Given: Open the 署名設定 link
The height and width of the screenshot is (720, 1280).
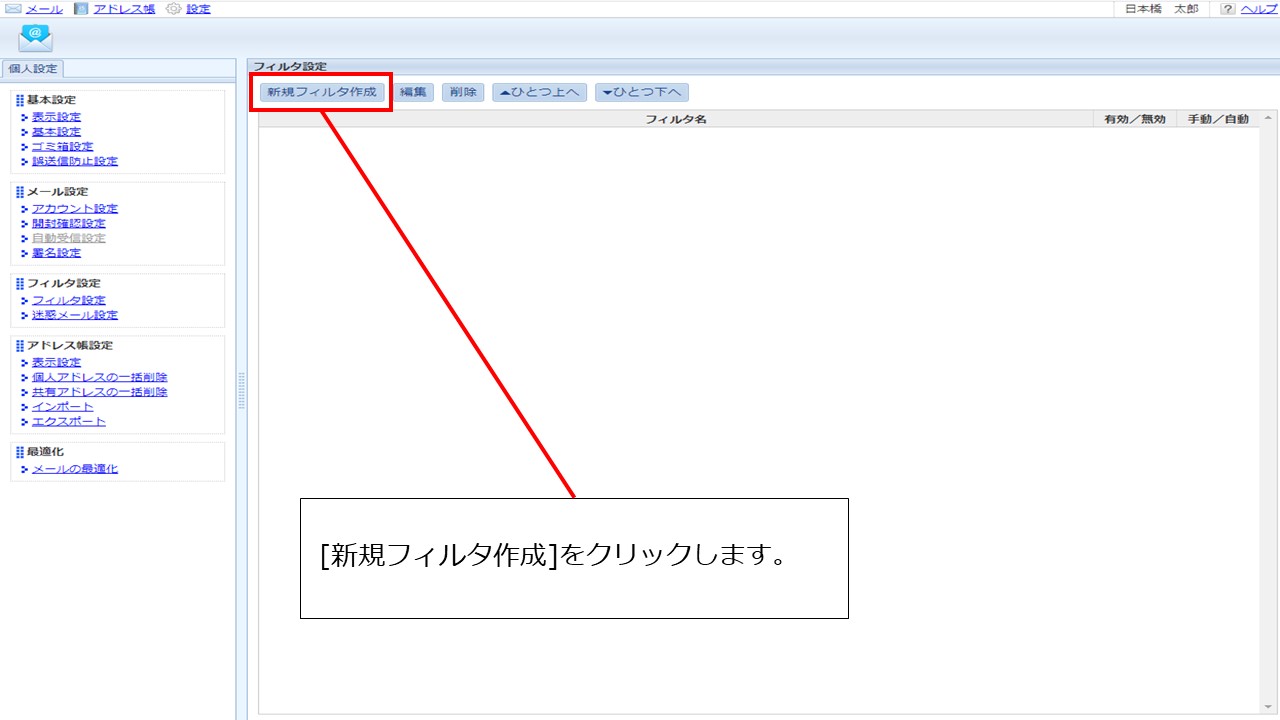Looking at the screenshot, I should tap(56, 254).
